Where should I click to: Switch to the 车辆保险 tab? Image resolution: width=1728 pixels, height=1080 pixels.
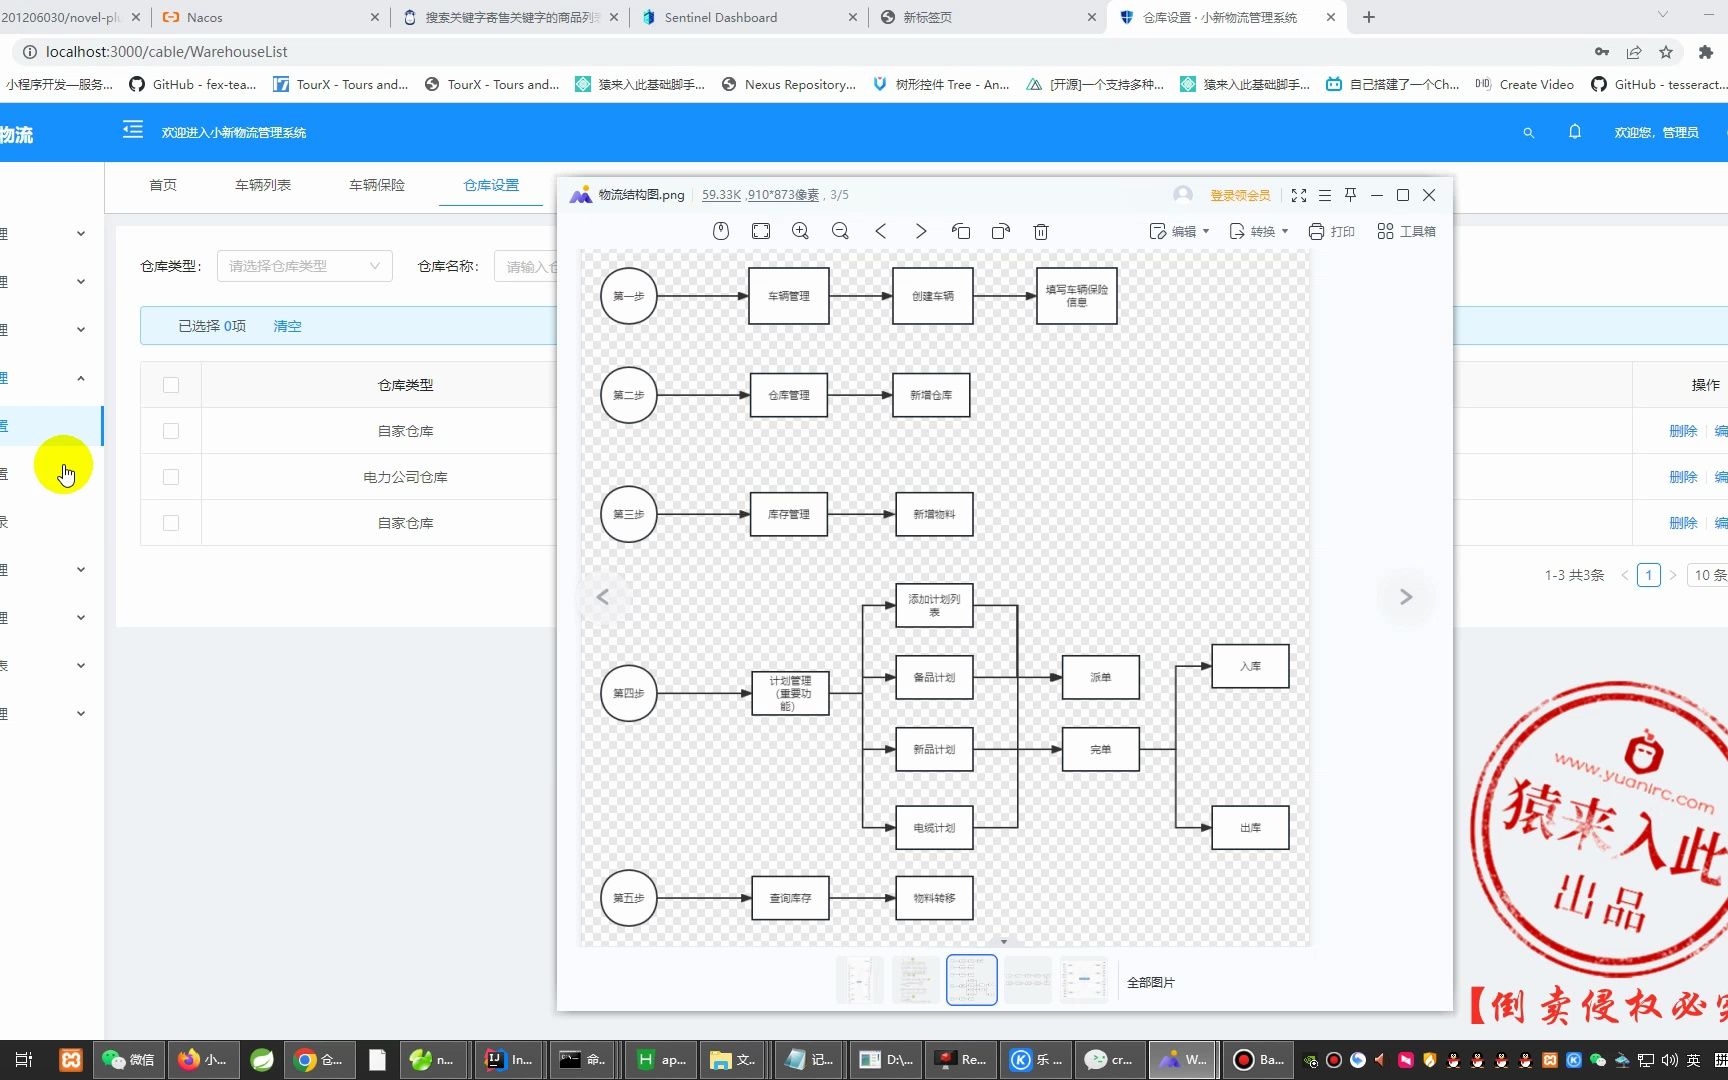[x=376, y=184]
